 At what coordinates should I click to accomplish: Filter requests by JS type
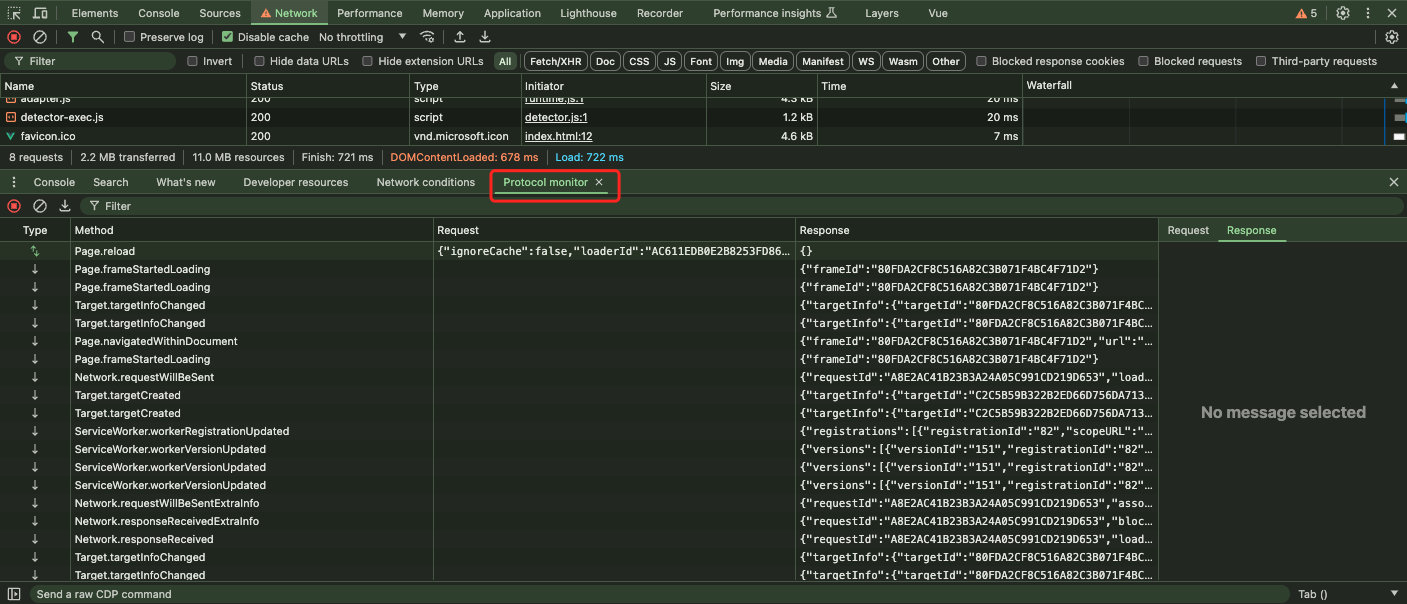(670, 61)
